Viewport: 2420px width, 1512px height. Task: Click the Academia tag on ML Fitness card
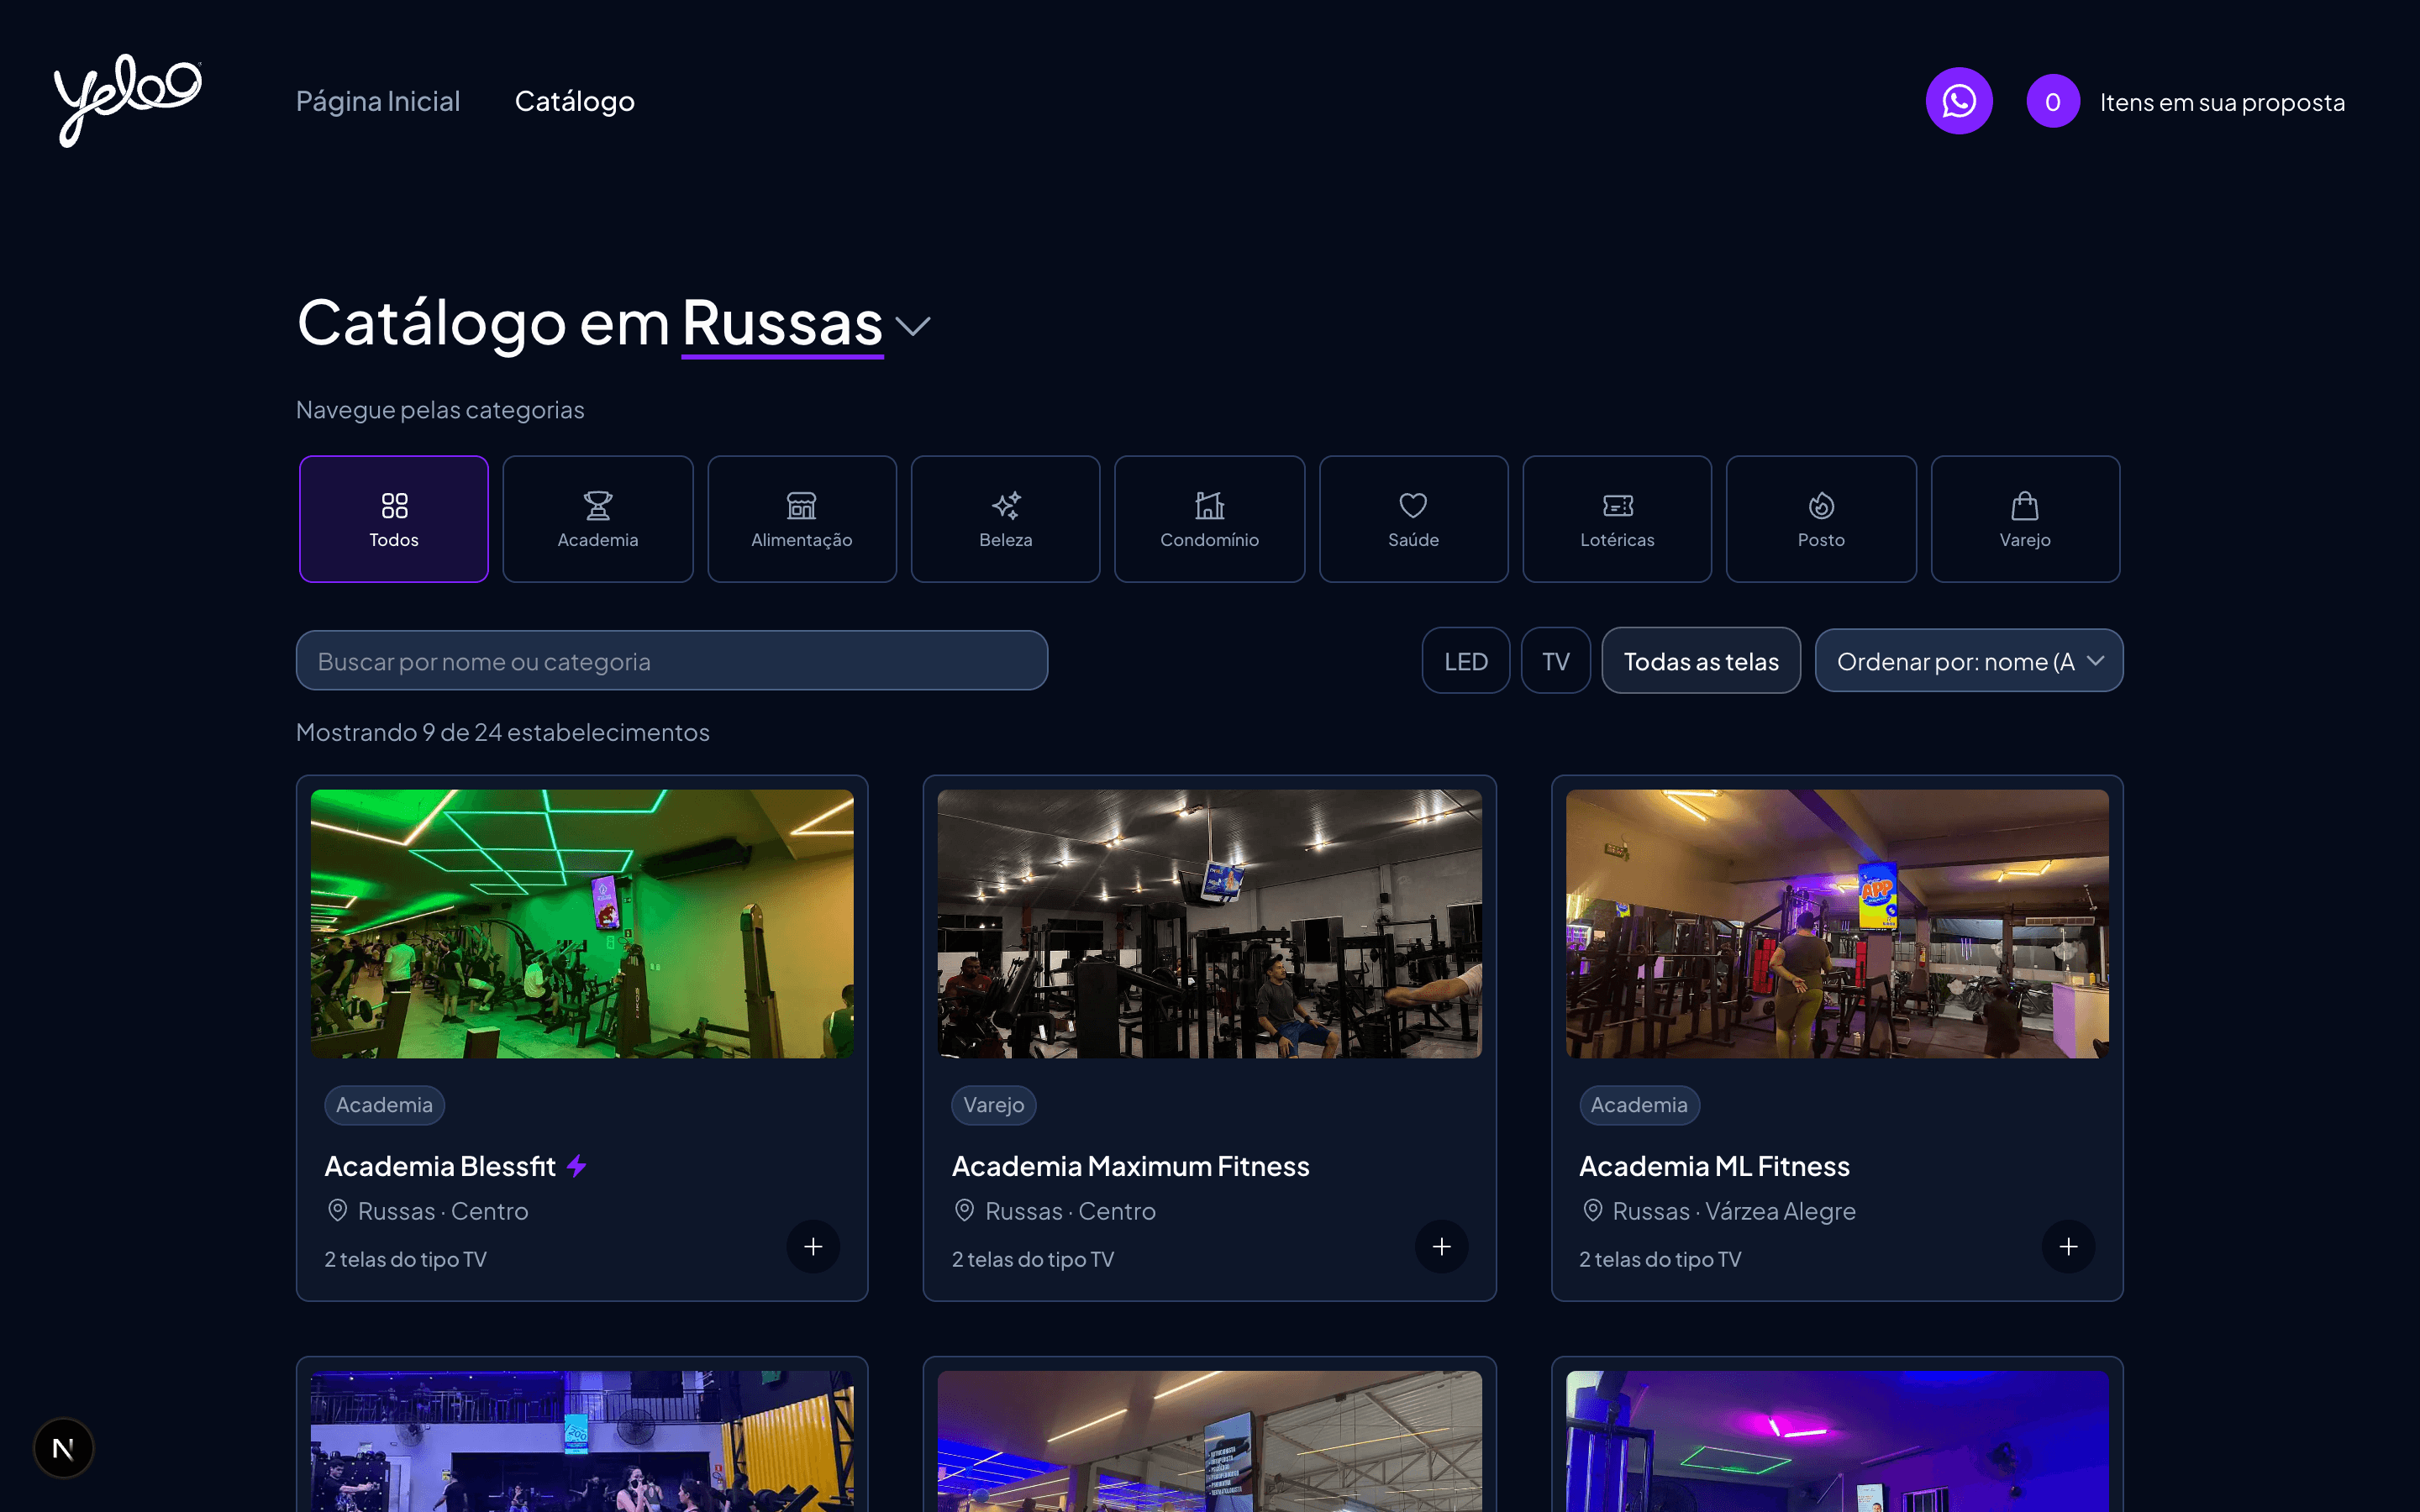[x=1639, y=1105]
